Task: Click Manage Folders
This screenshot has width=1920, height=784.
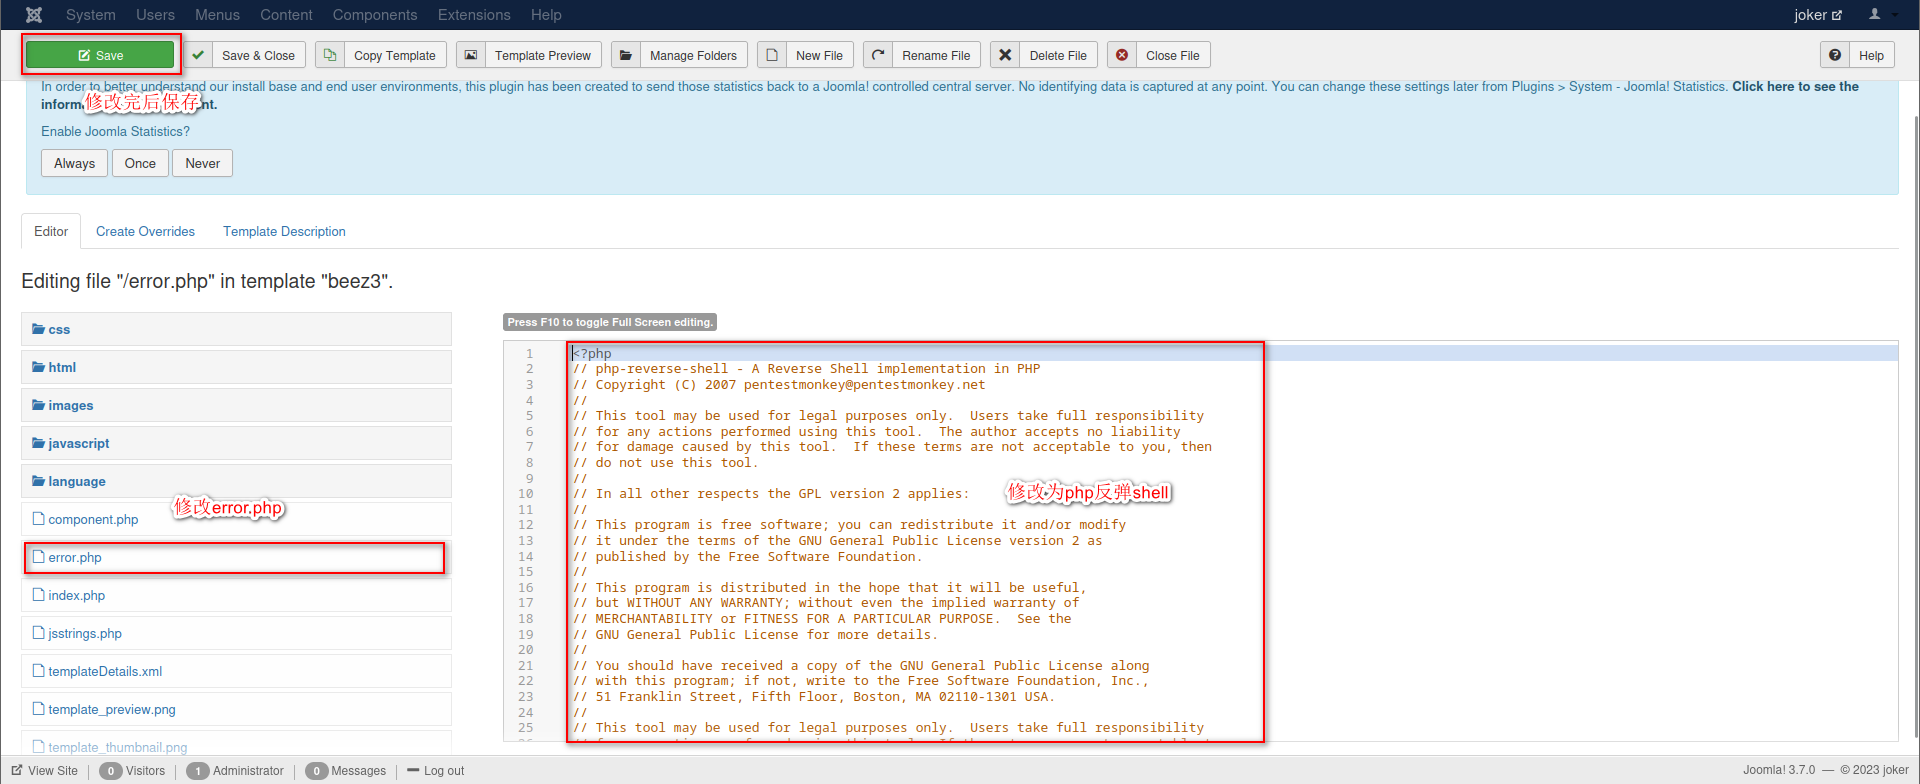Action: point(679,55)
